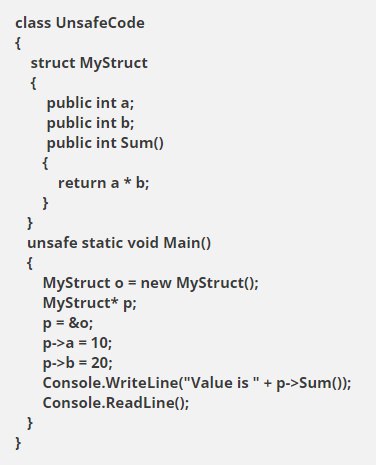Click the word 'unsafe' keyword in Main

click(52, 243)
